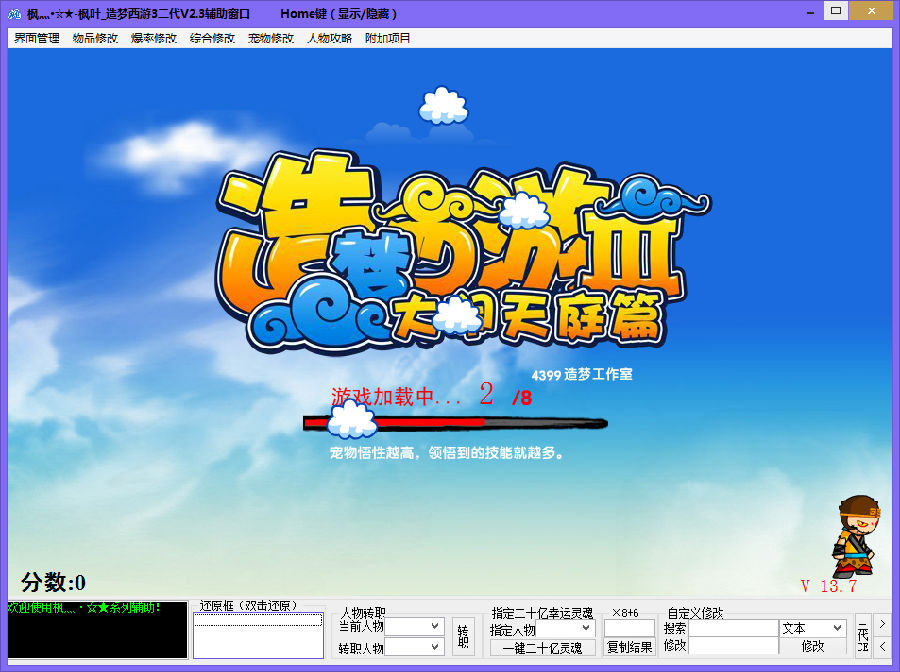This screenshot has height=672, width=900.
Task: Open the 界面管理 menu
Action: click(37, 38)
